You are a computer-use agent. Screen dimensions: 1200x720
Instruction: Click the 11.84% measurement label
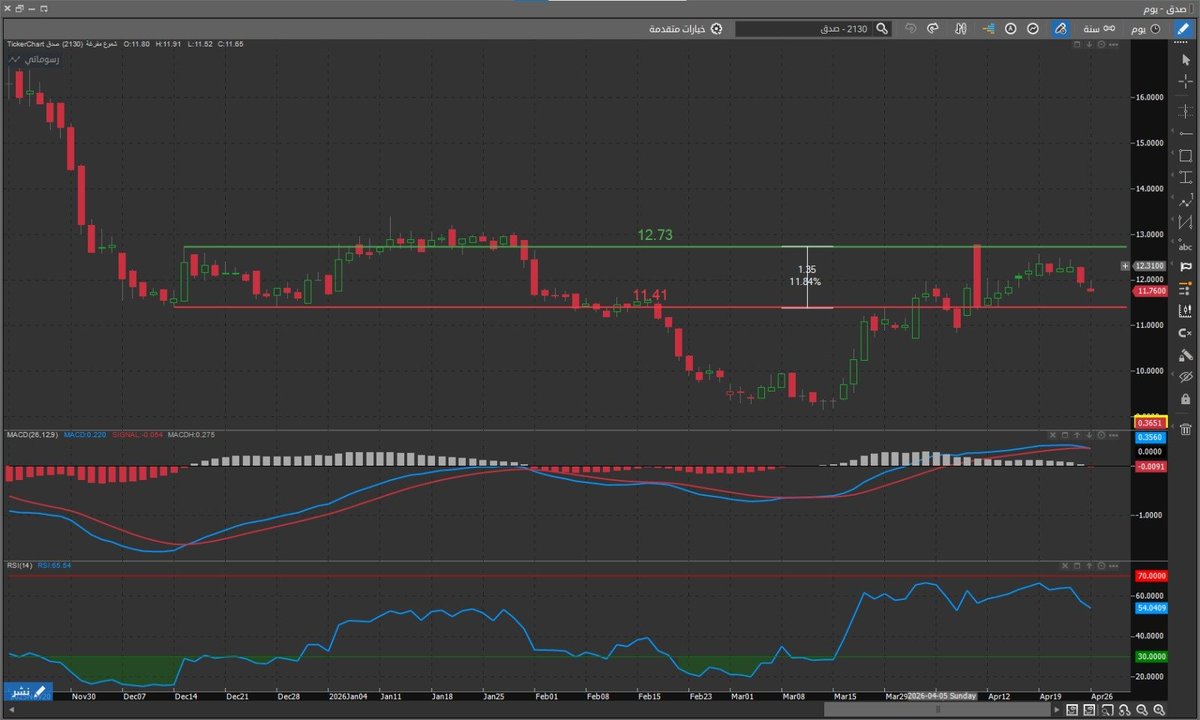click(x=805, y=282)
